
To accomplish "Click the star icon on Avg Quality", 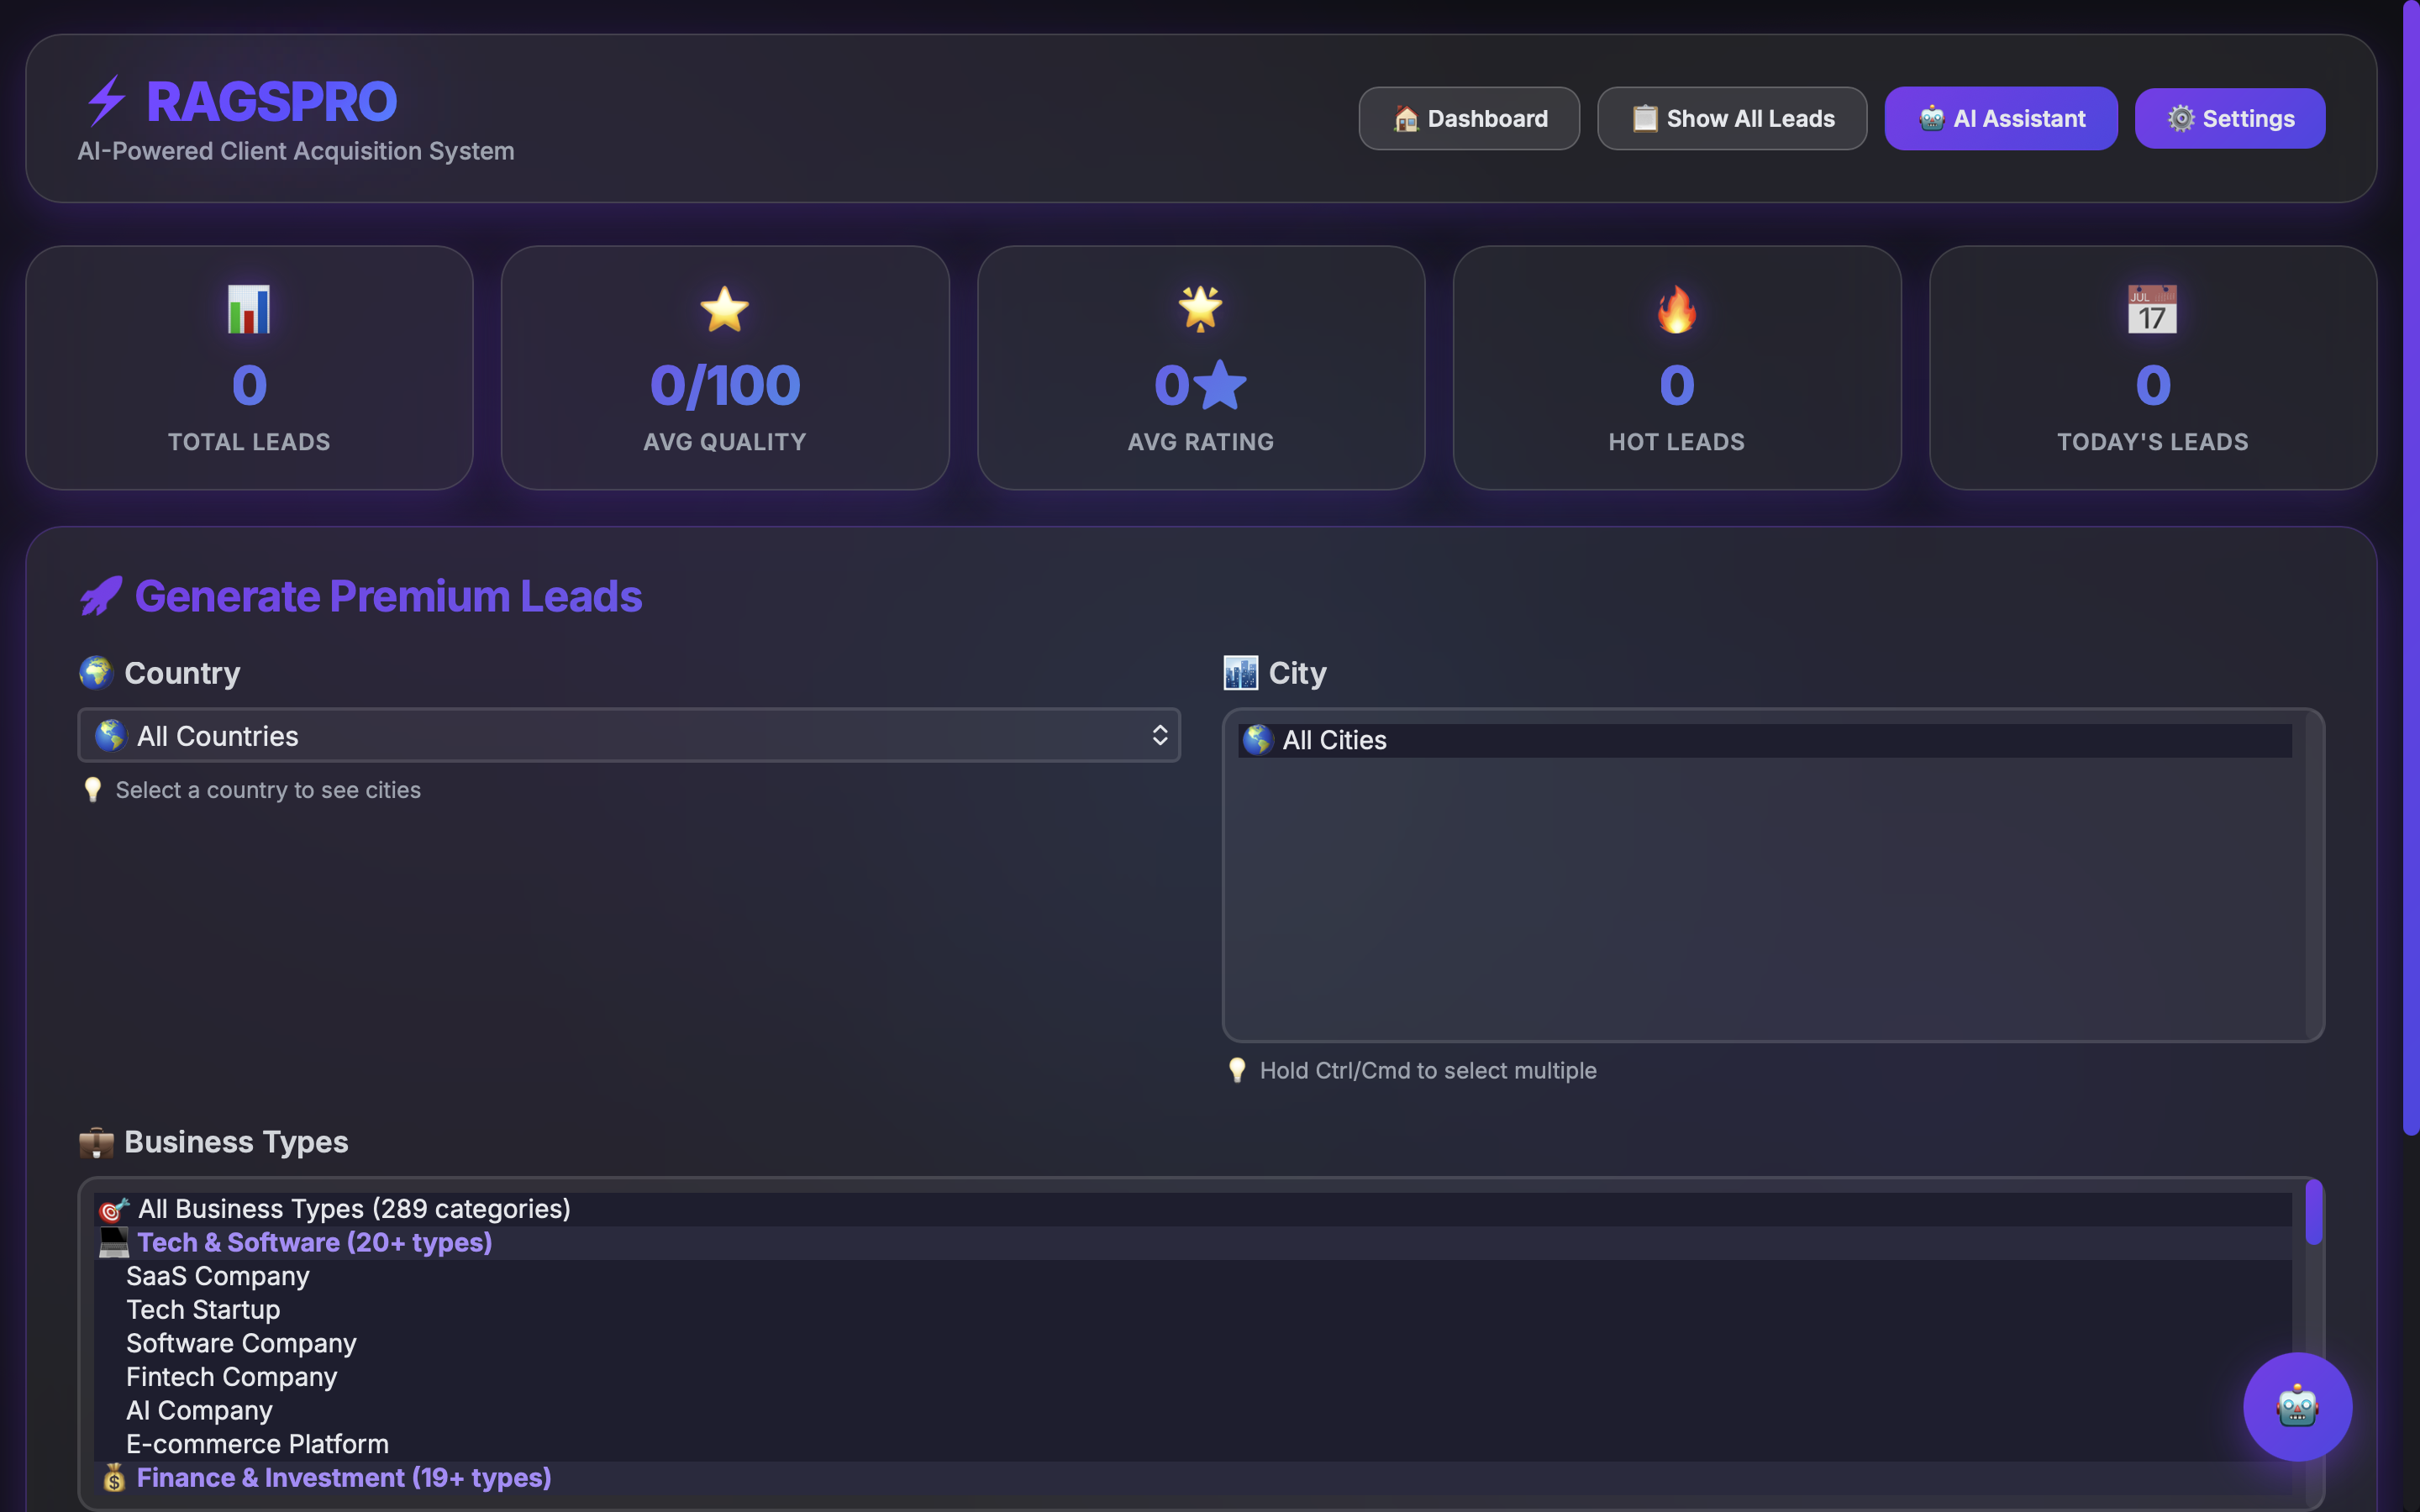I will tap(724, 309).
